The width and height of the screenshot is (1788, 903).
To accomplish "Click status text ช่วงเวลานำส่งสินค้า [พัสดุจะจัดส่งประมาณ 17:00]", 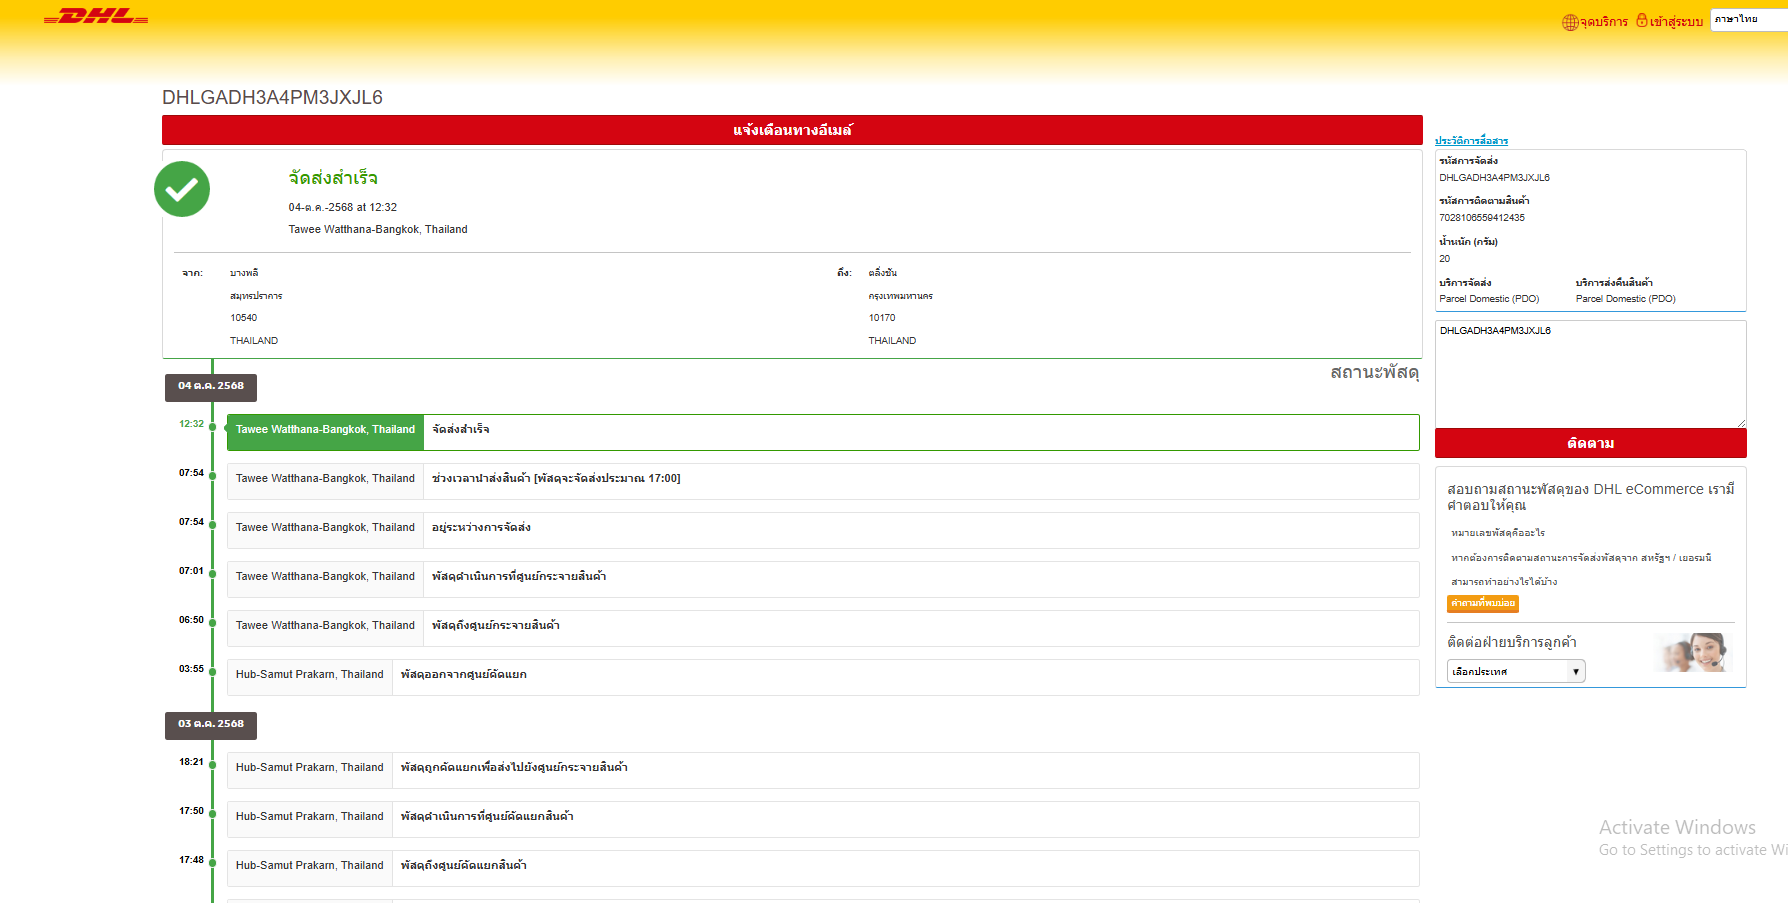I will click(556, 478).
